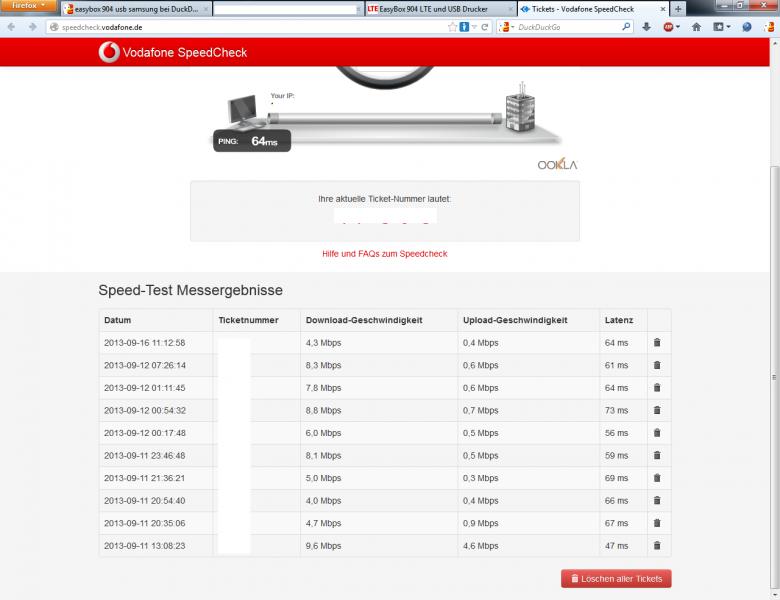Go to Firefox home page icon
The width and height of the screenshot is (780, 600).
(696, 27)
